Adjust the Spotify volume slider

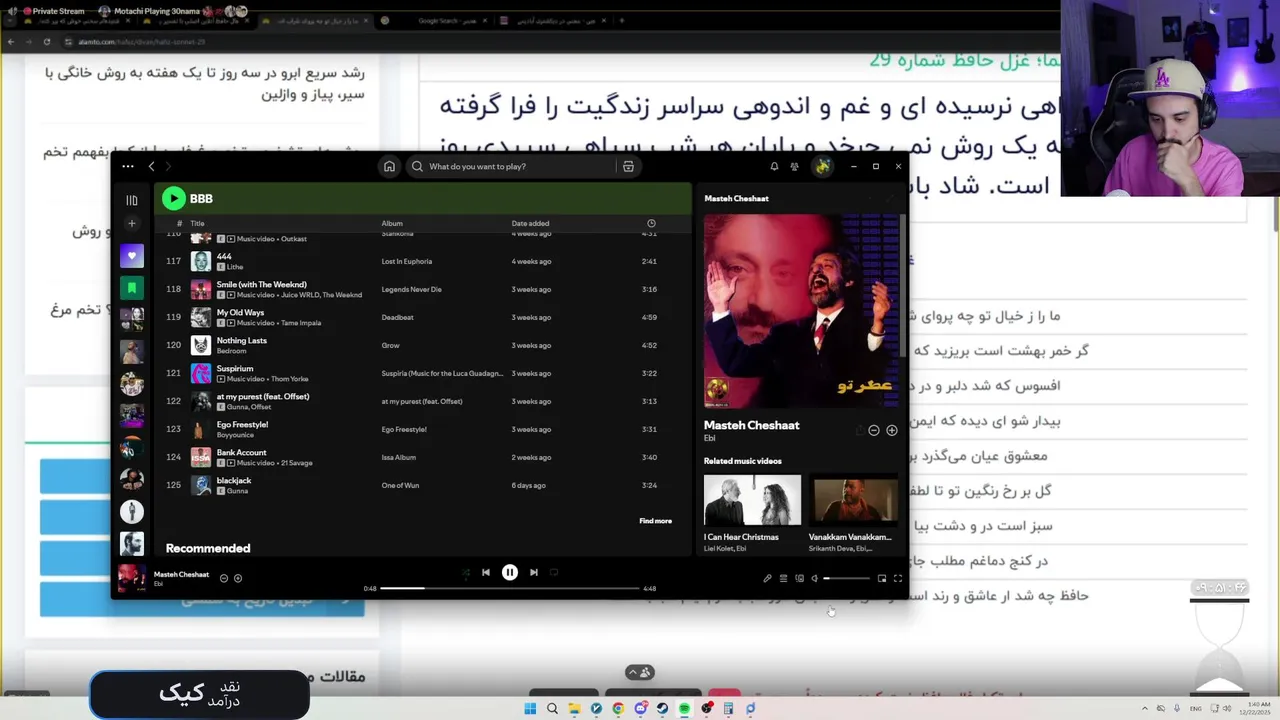click(846, 578)
